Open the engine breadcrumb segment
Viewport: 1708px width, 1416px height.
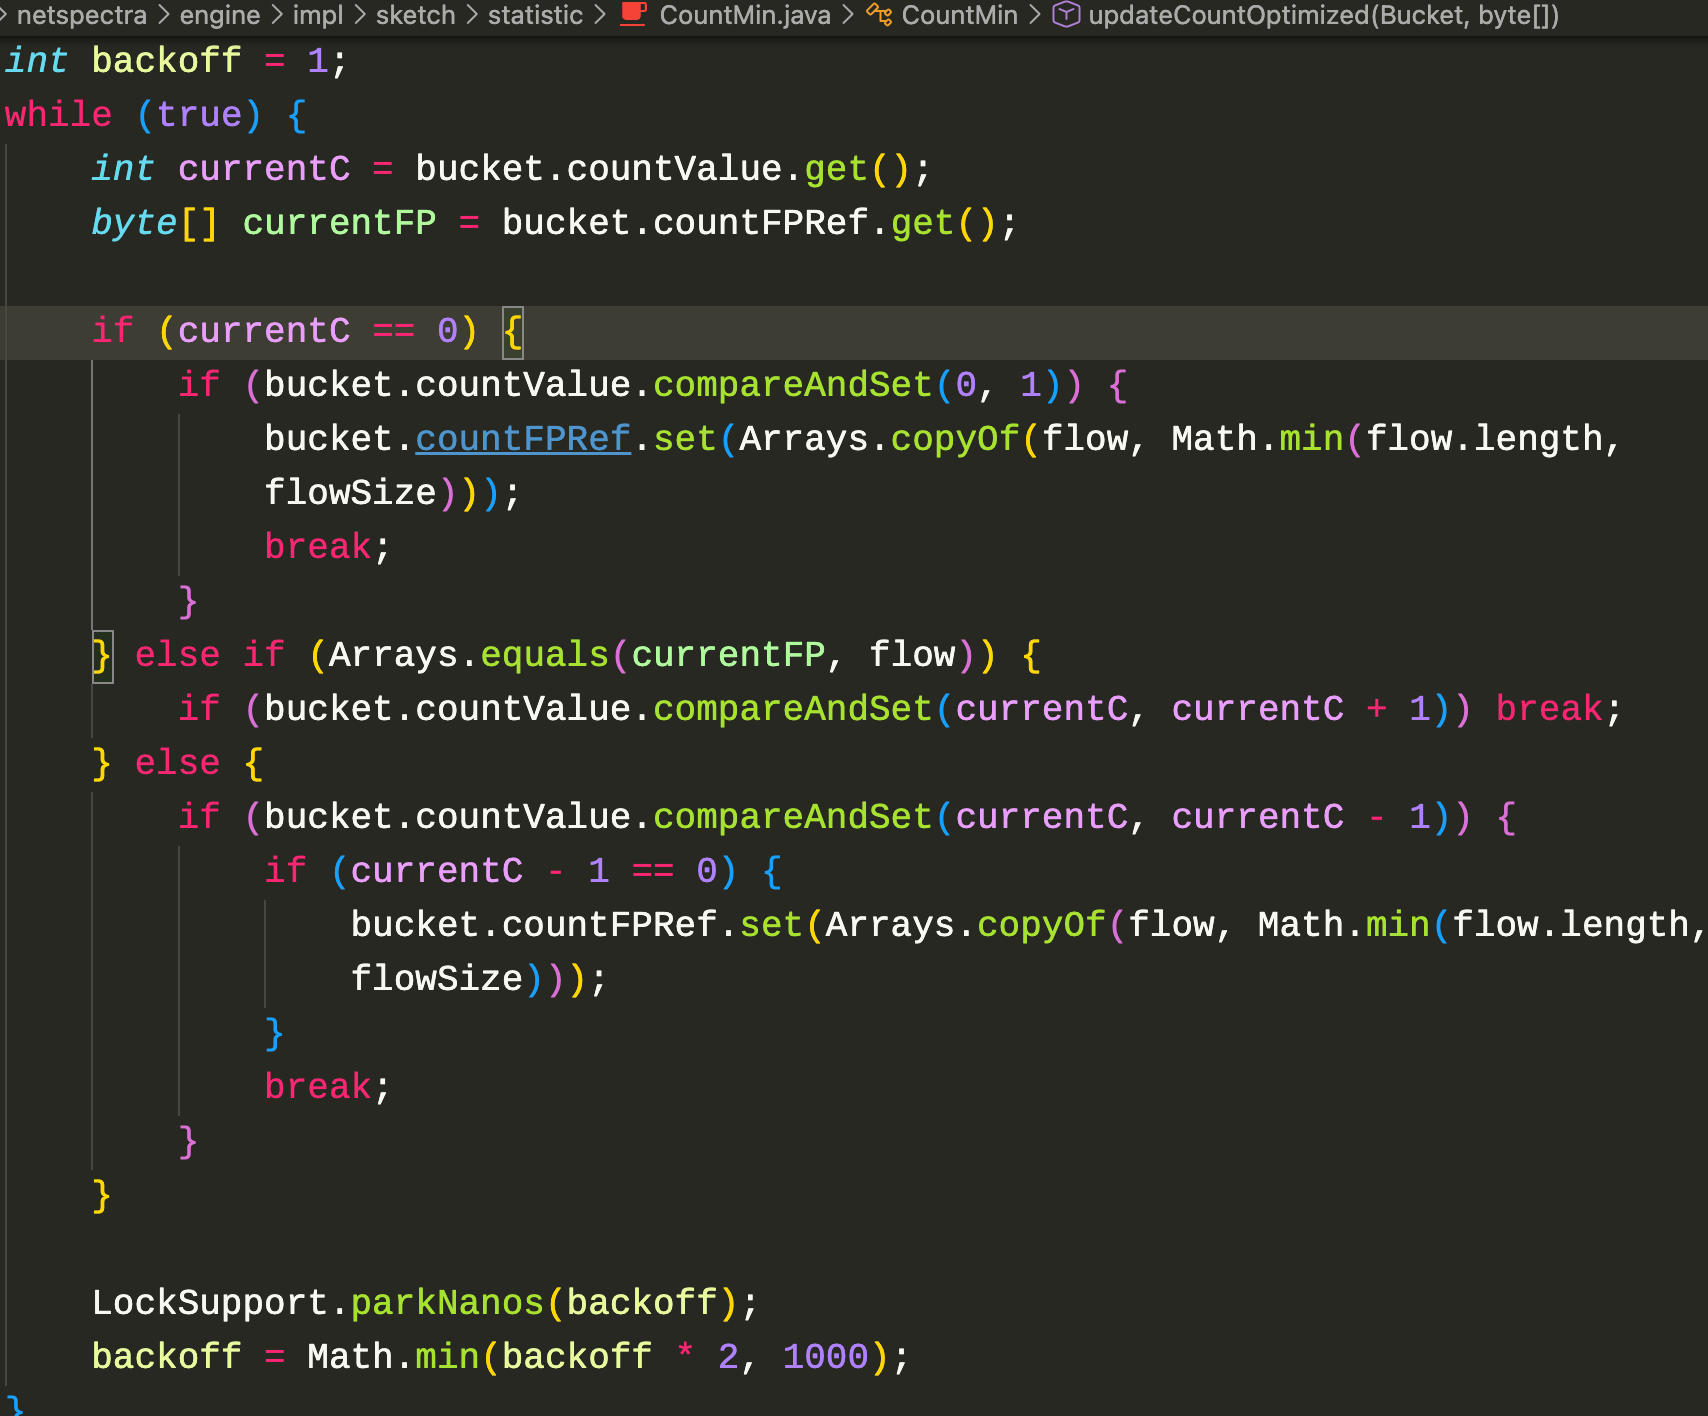[x=220, y=15]
